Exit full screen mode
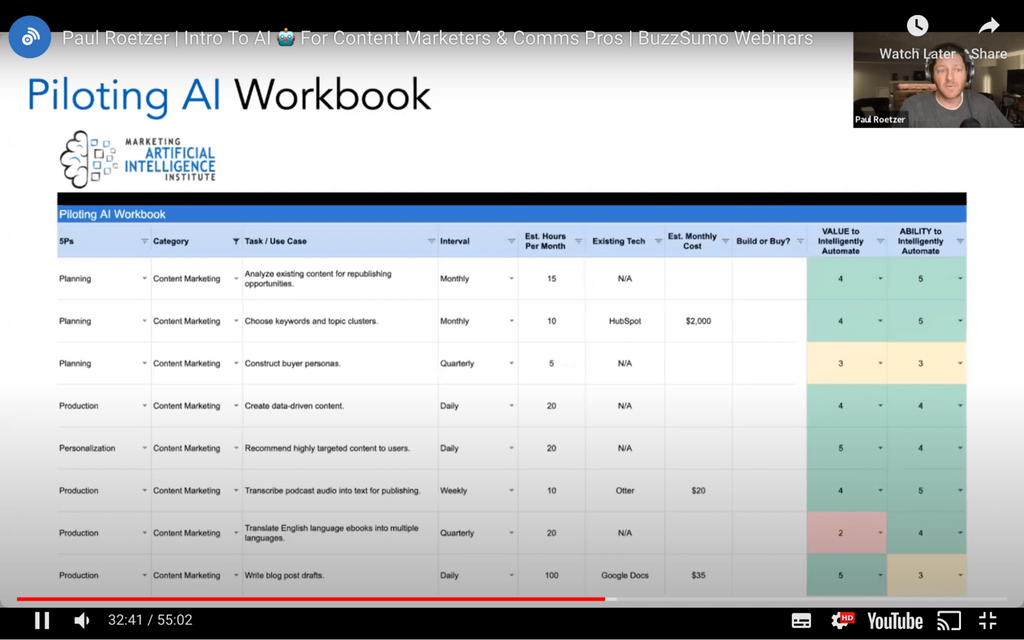This screenshot has width=1024, height=640. pos(987,621)
